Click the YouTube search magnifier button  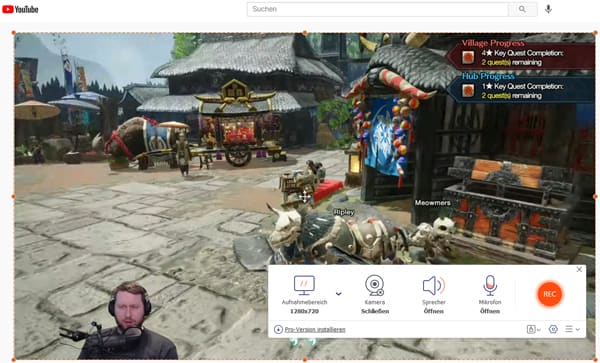point(523,9)
